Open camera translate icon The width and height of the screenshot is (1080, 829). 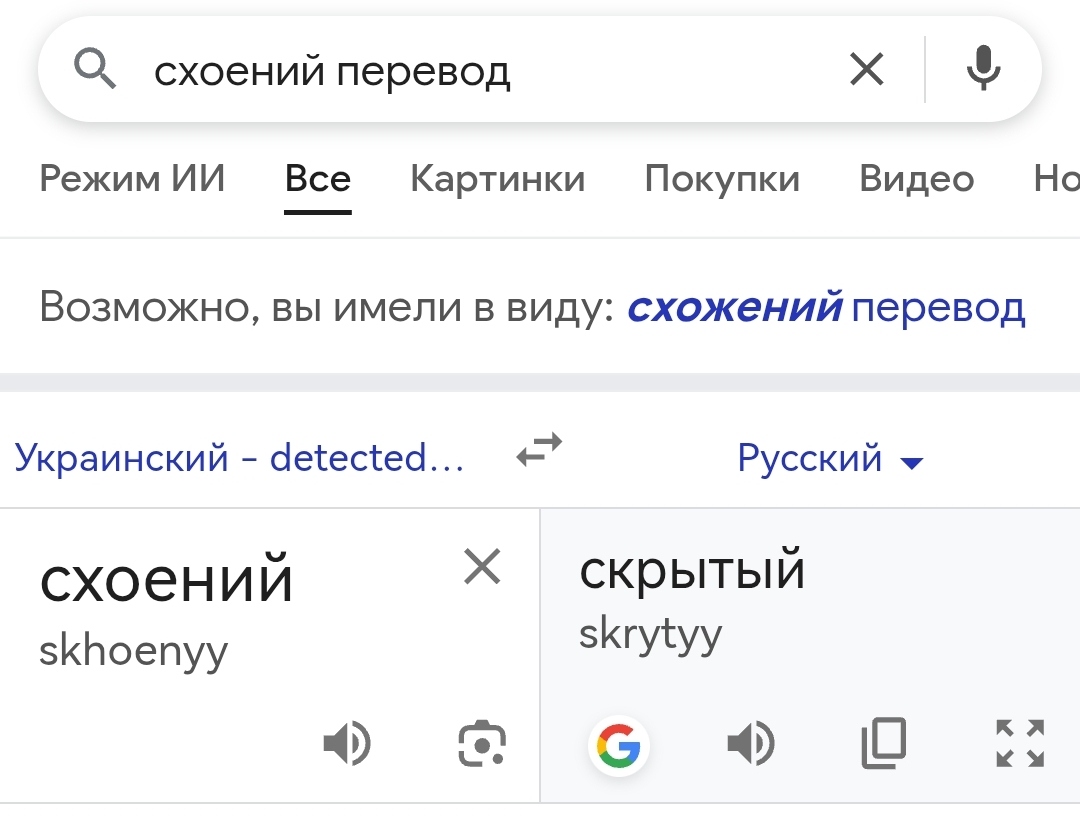click(481, 744)
